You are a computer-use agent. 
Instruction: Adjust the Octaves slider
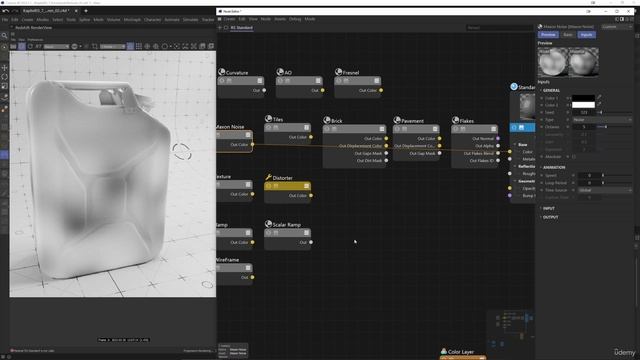coord(614,127)
